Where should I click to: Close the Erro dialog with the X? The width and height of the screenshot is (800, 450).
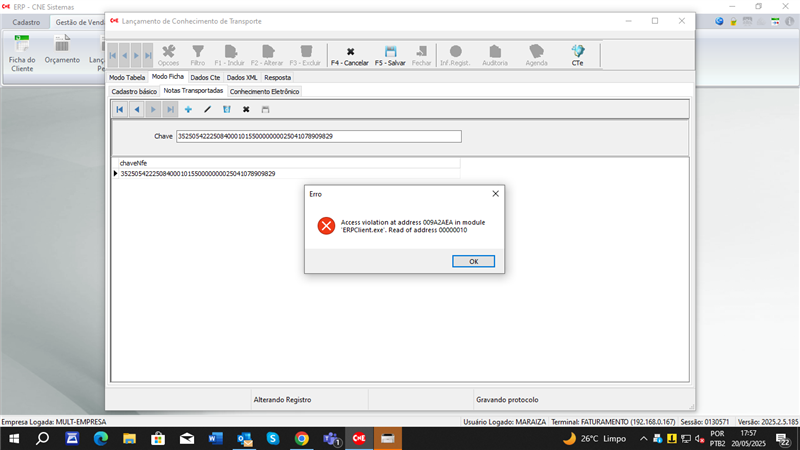pos(495,193)
